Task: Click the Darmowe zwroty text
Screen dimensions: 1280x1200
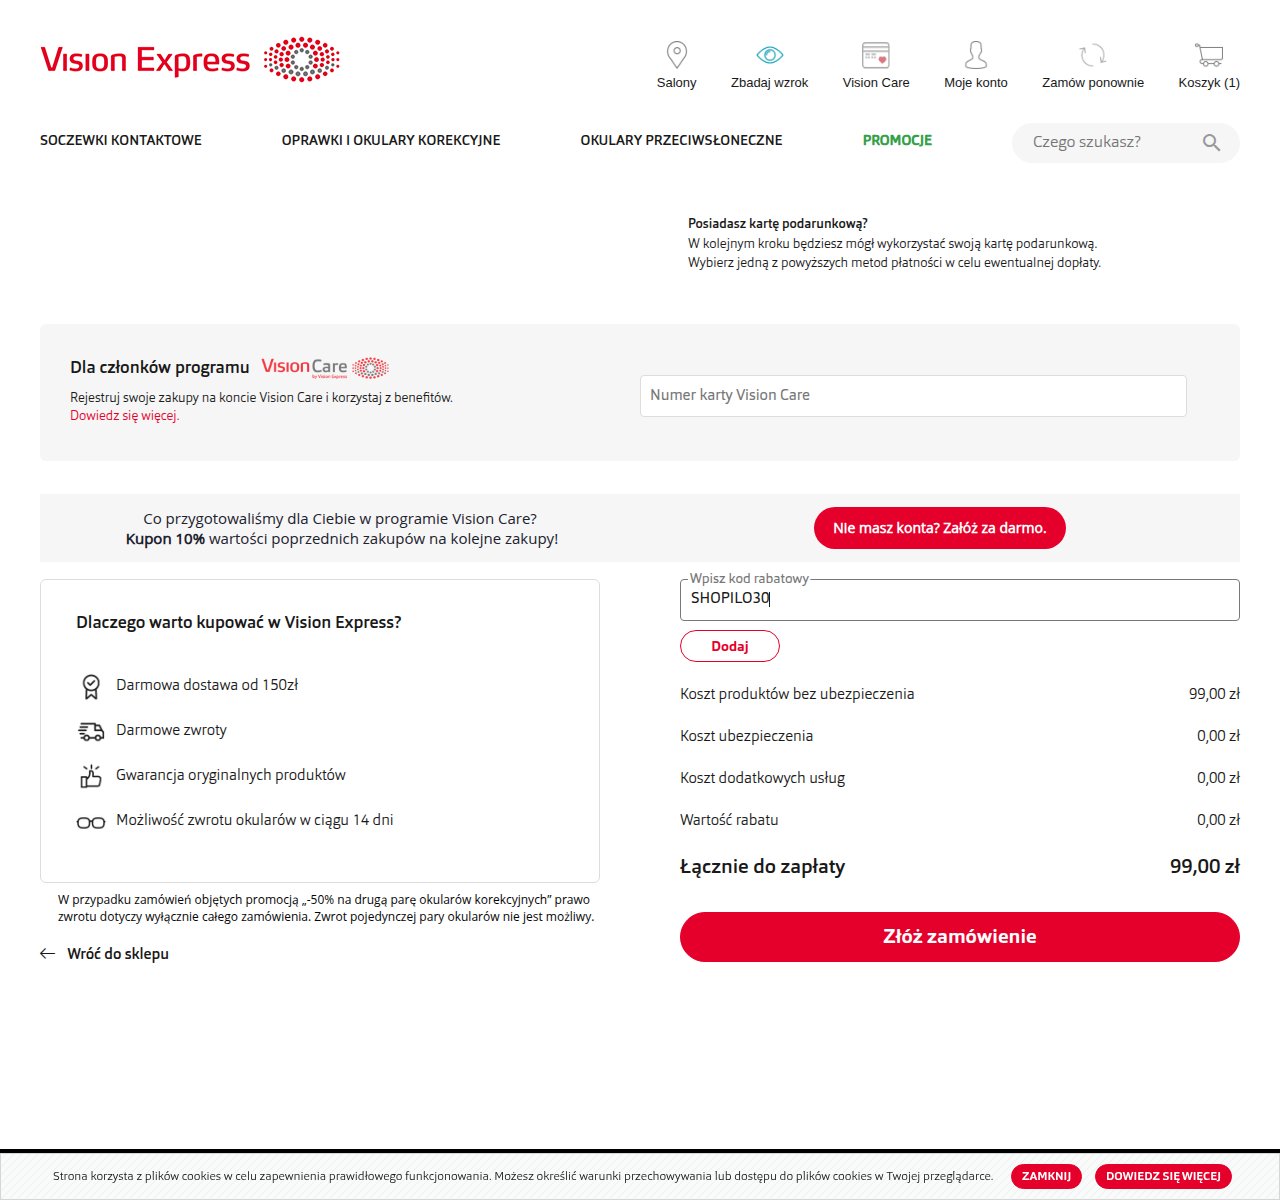Action: pyautogui.click(x=172, y=730)
